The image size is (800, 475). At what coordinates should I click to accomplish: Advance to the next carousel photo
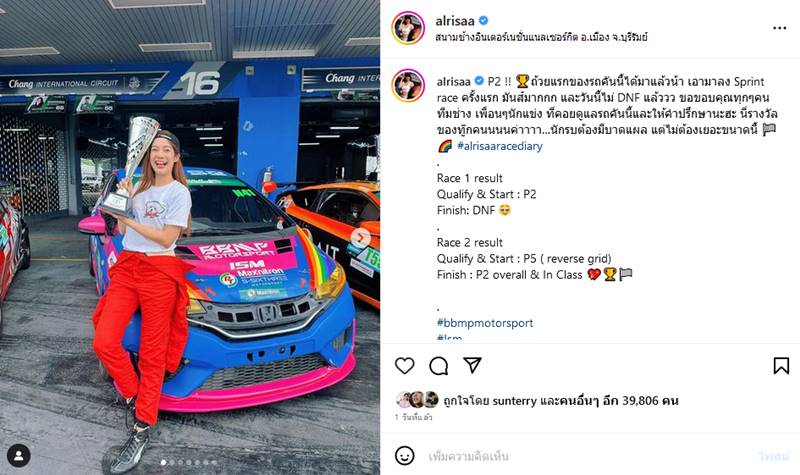point(362,237)
